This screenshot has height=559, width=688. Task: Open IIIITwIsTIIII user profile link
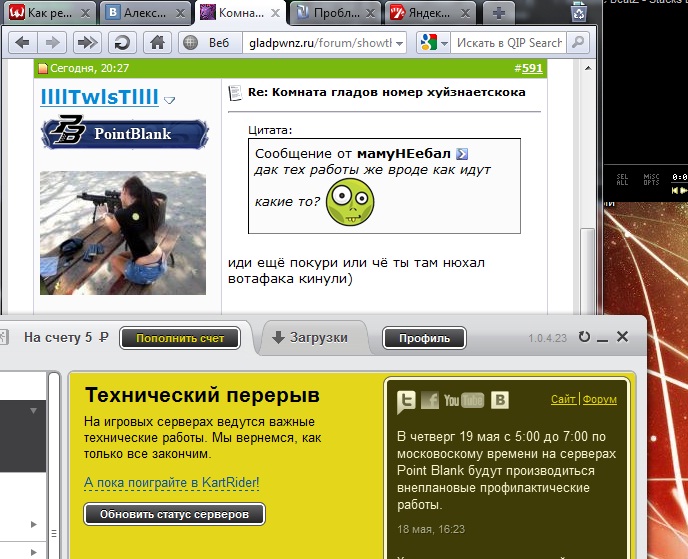pos(99,97)
